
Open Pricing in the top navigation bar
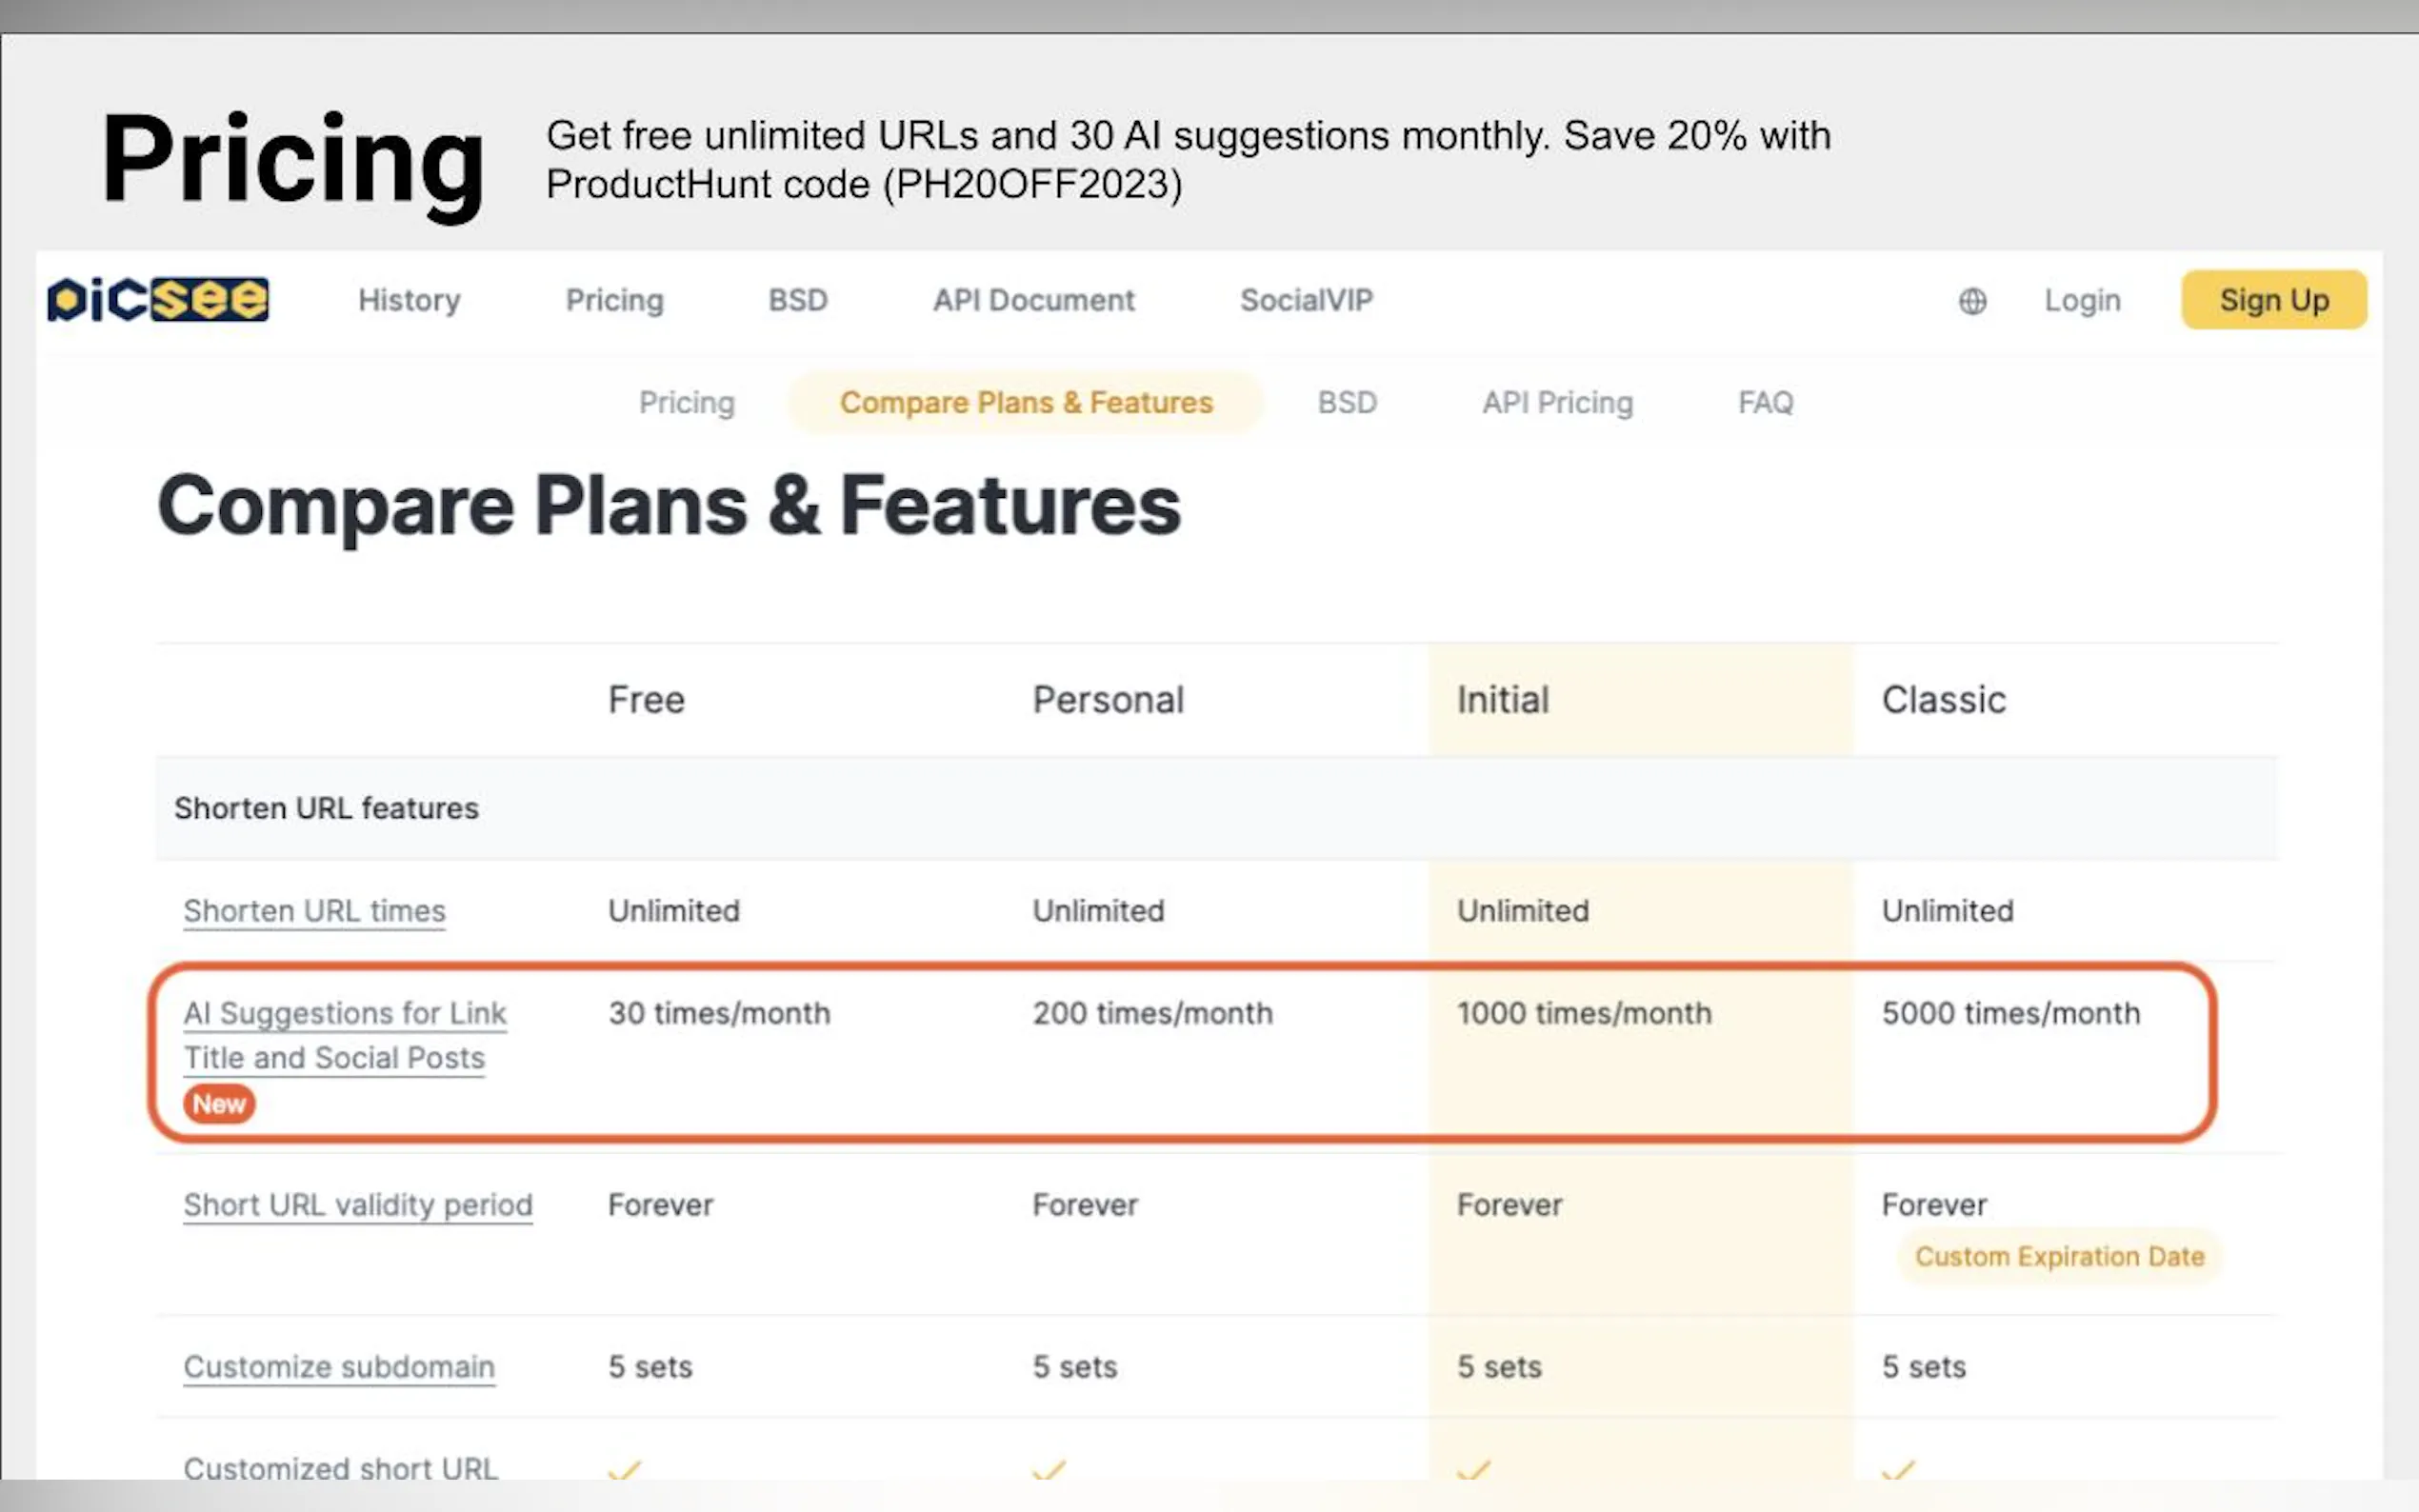click(614, 300)
